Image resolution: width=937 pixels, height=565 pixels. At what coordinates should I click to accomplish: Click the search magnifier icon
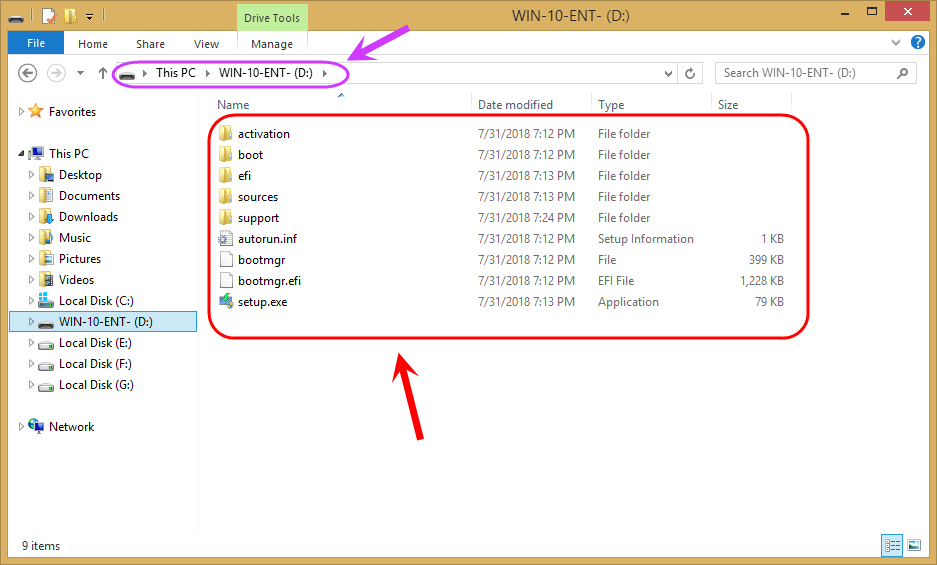pos(902,73)
